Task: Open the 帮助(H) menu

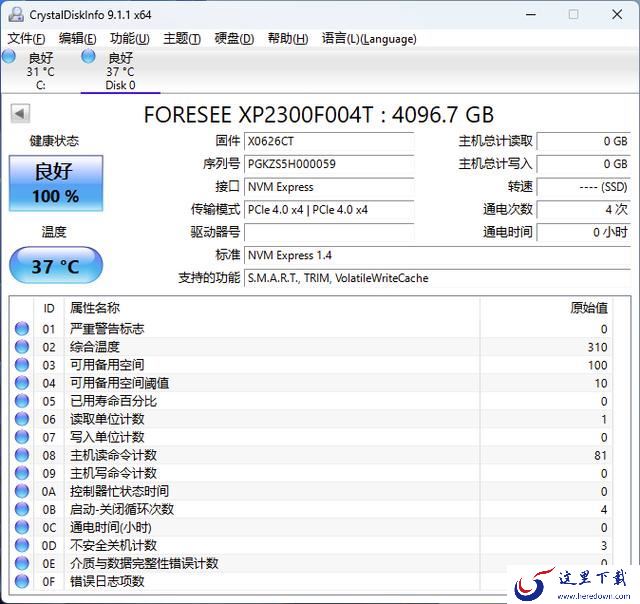Action: click(x=288, y=39)
